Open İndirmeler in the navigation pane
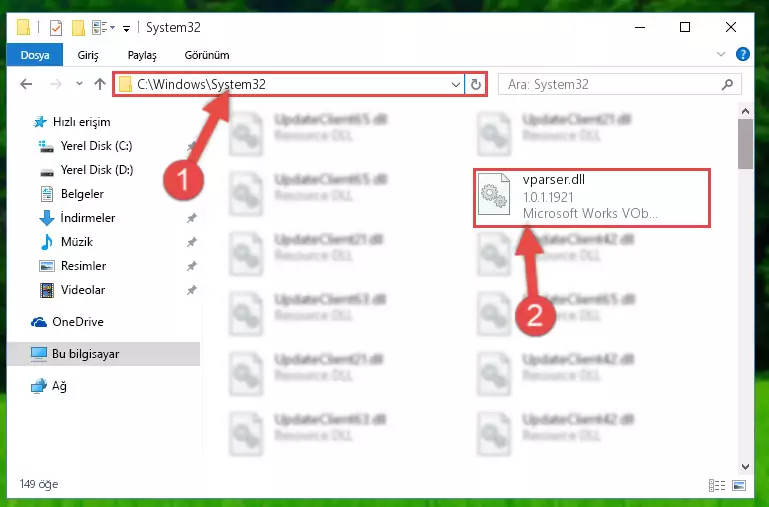This screenshot has width=769, height=507. (87, 218)
